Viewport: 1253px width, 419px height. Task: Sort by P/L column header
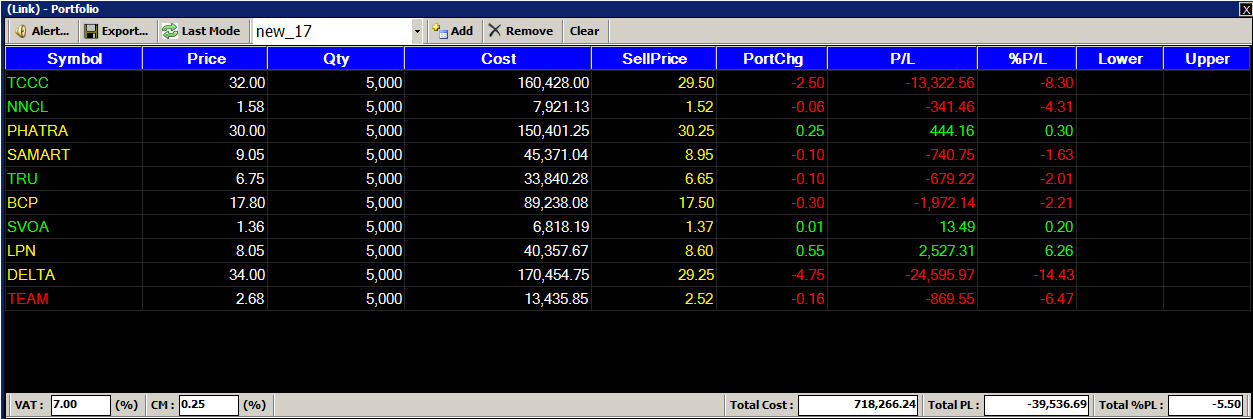point(902,58)
